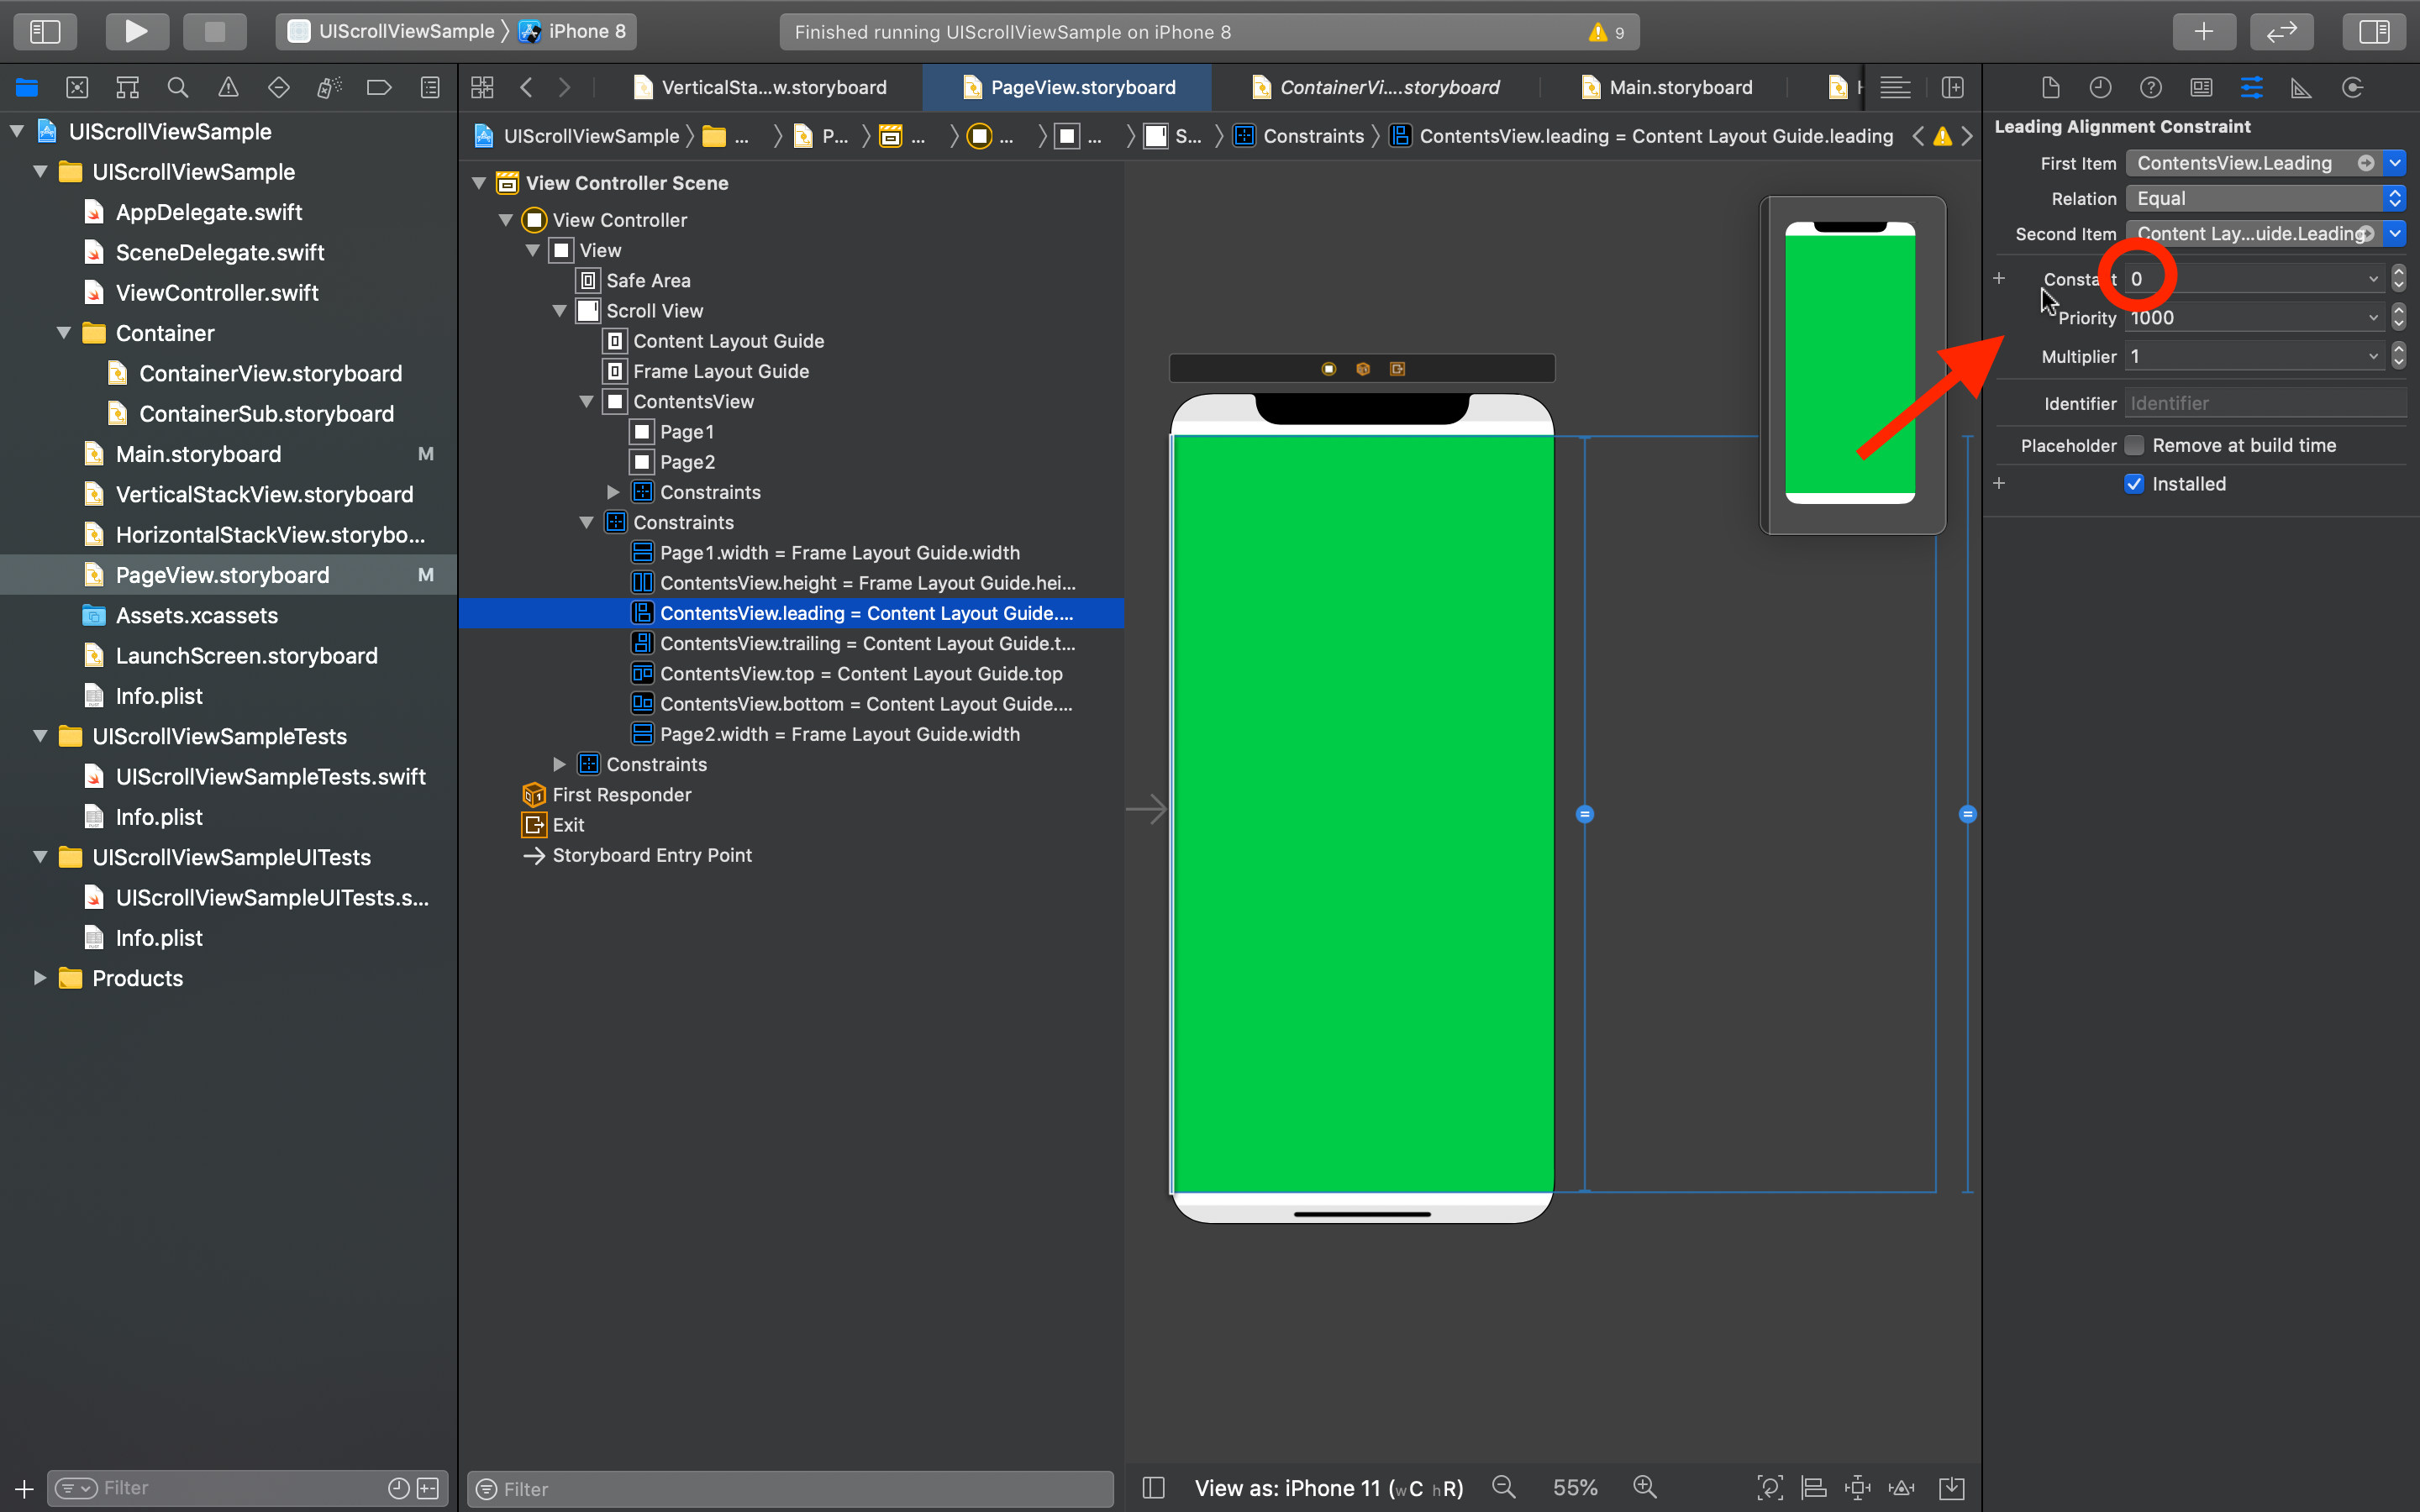Click the Constant value field
This screenshot has width=2420, height=1512.
click(x=2245, y=279)
